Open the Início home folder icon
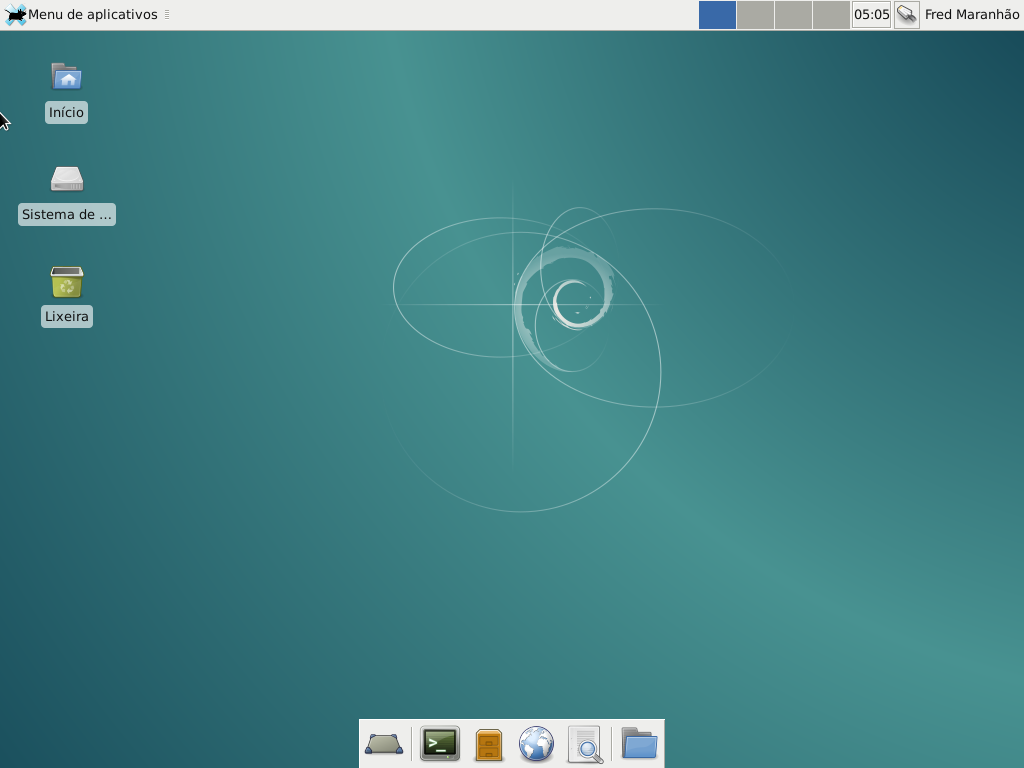 (66, 76)
